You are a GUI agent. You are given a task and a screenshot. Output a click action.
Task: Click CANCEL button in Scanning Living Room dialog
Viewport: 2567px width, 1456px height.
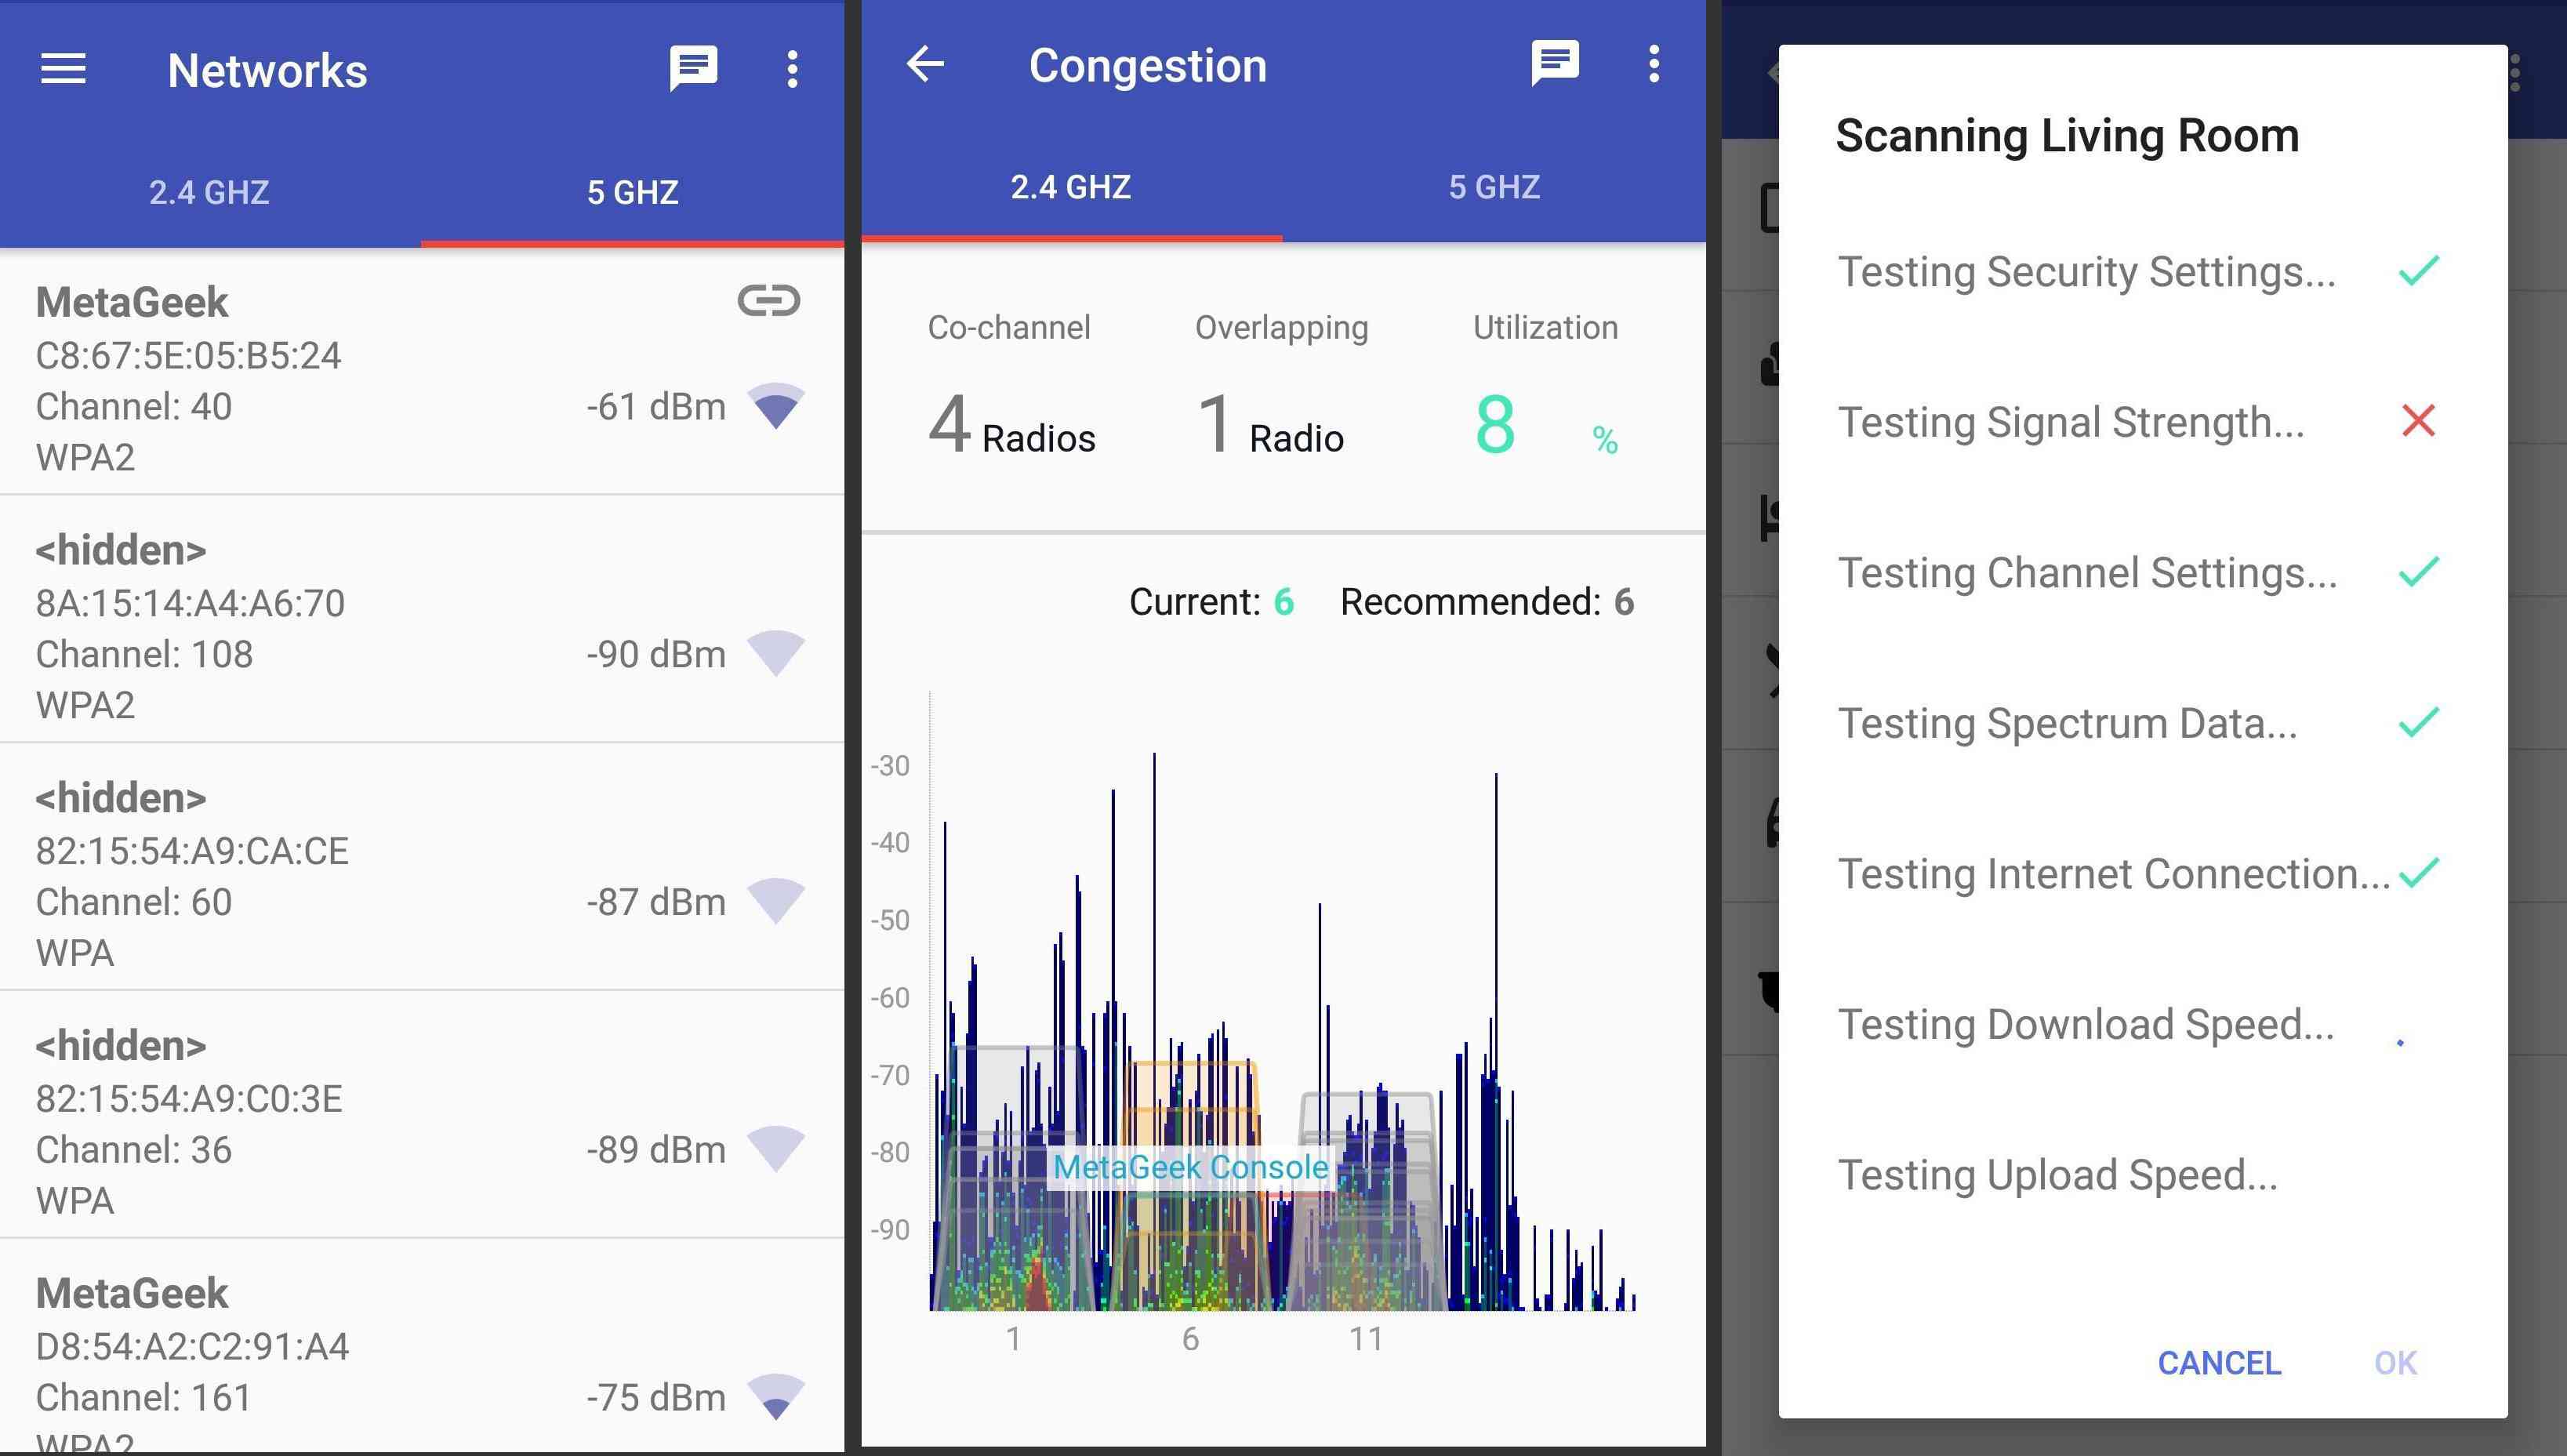point(2218,1363)
